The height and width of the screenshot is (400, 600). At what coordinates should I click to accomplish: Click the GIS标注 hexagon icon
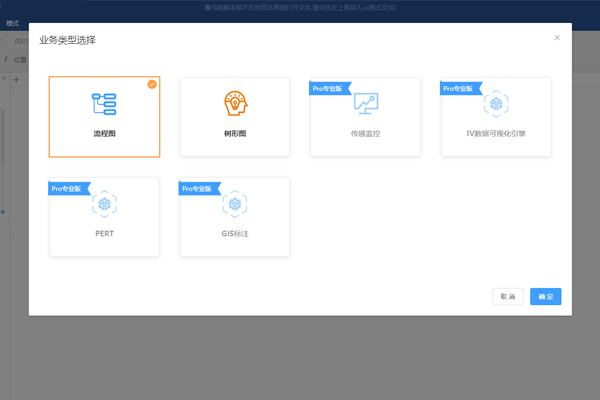pyautogui.click(x=235, y=204)
